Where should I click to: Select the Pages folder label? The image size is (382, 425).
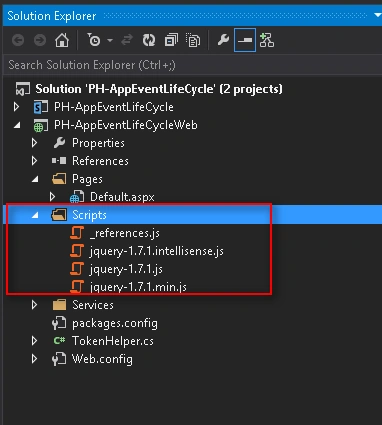[87, 179]
